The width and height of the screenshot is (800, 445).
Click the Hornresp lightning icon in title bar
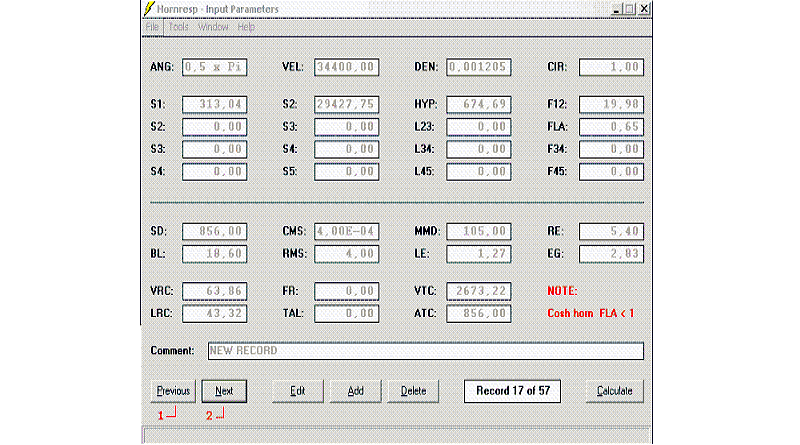tap(148, 9)
